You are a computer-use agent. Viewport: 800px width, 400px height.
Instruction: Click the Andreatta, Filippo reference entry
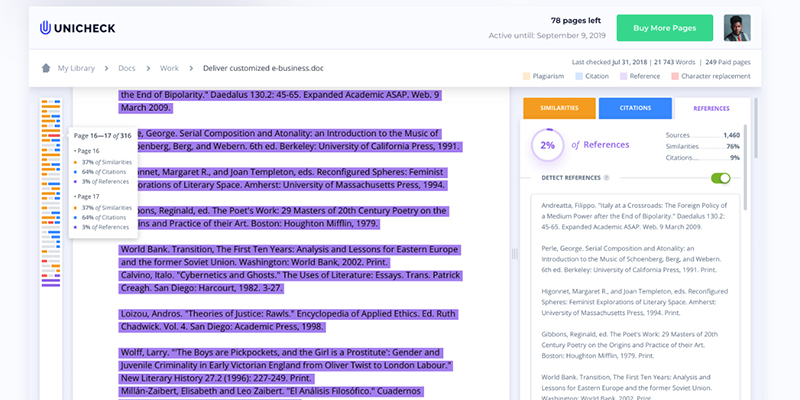coord(637,219)
